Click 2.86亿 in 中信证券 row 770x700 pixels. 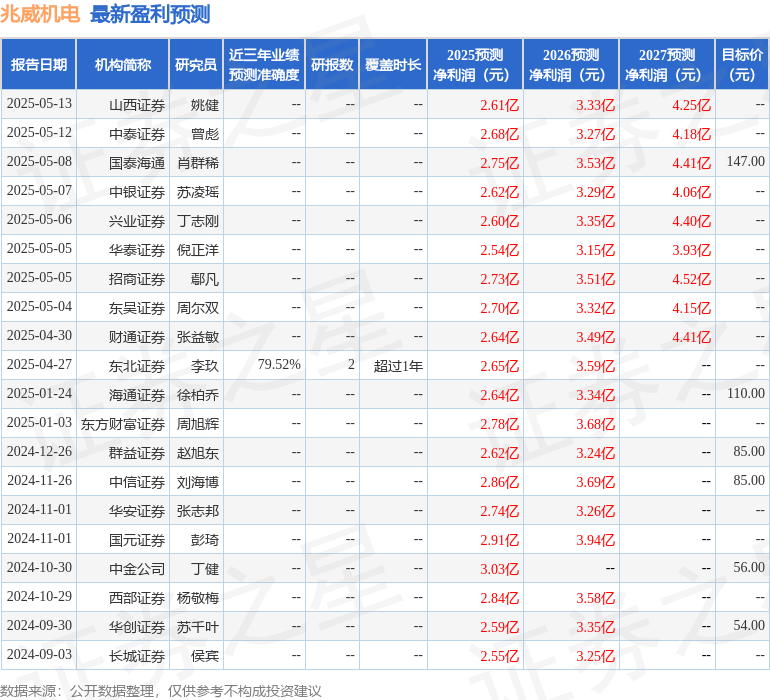click(x=499, y=482)
